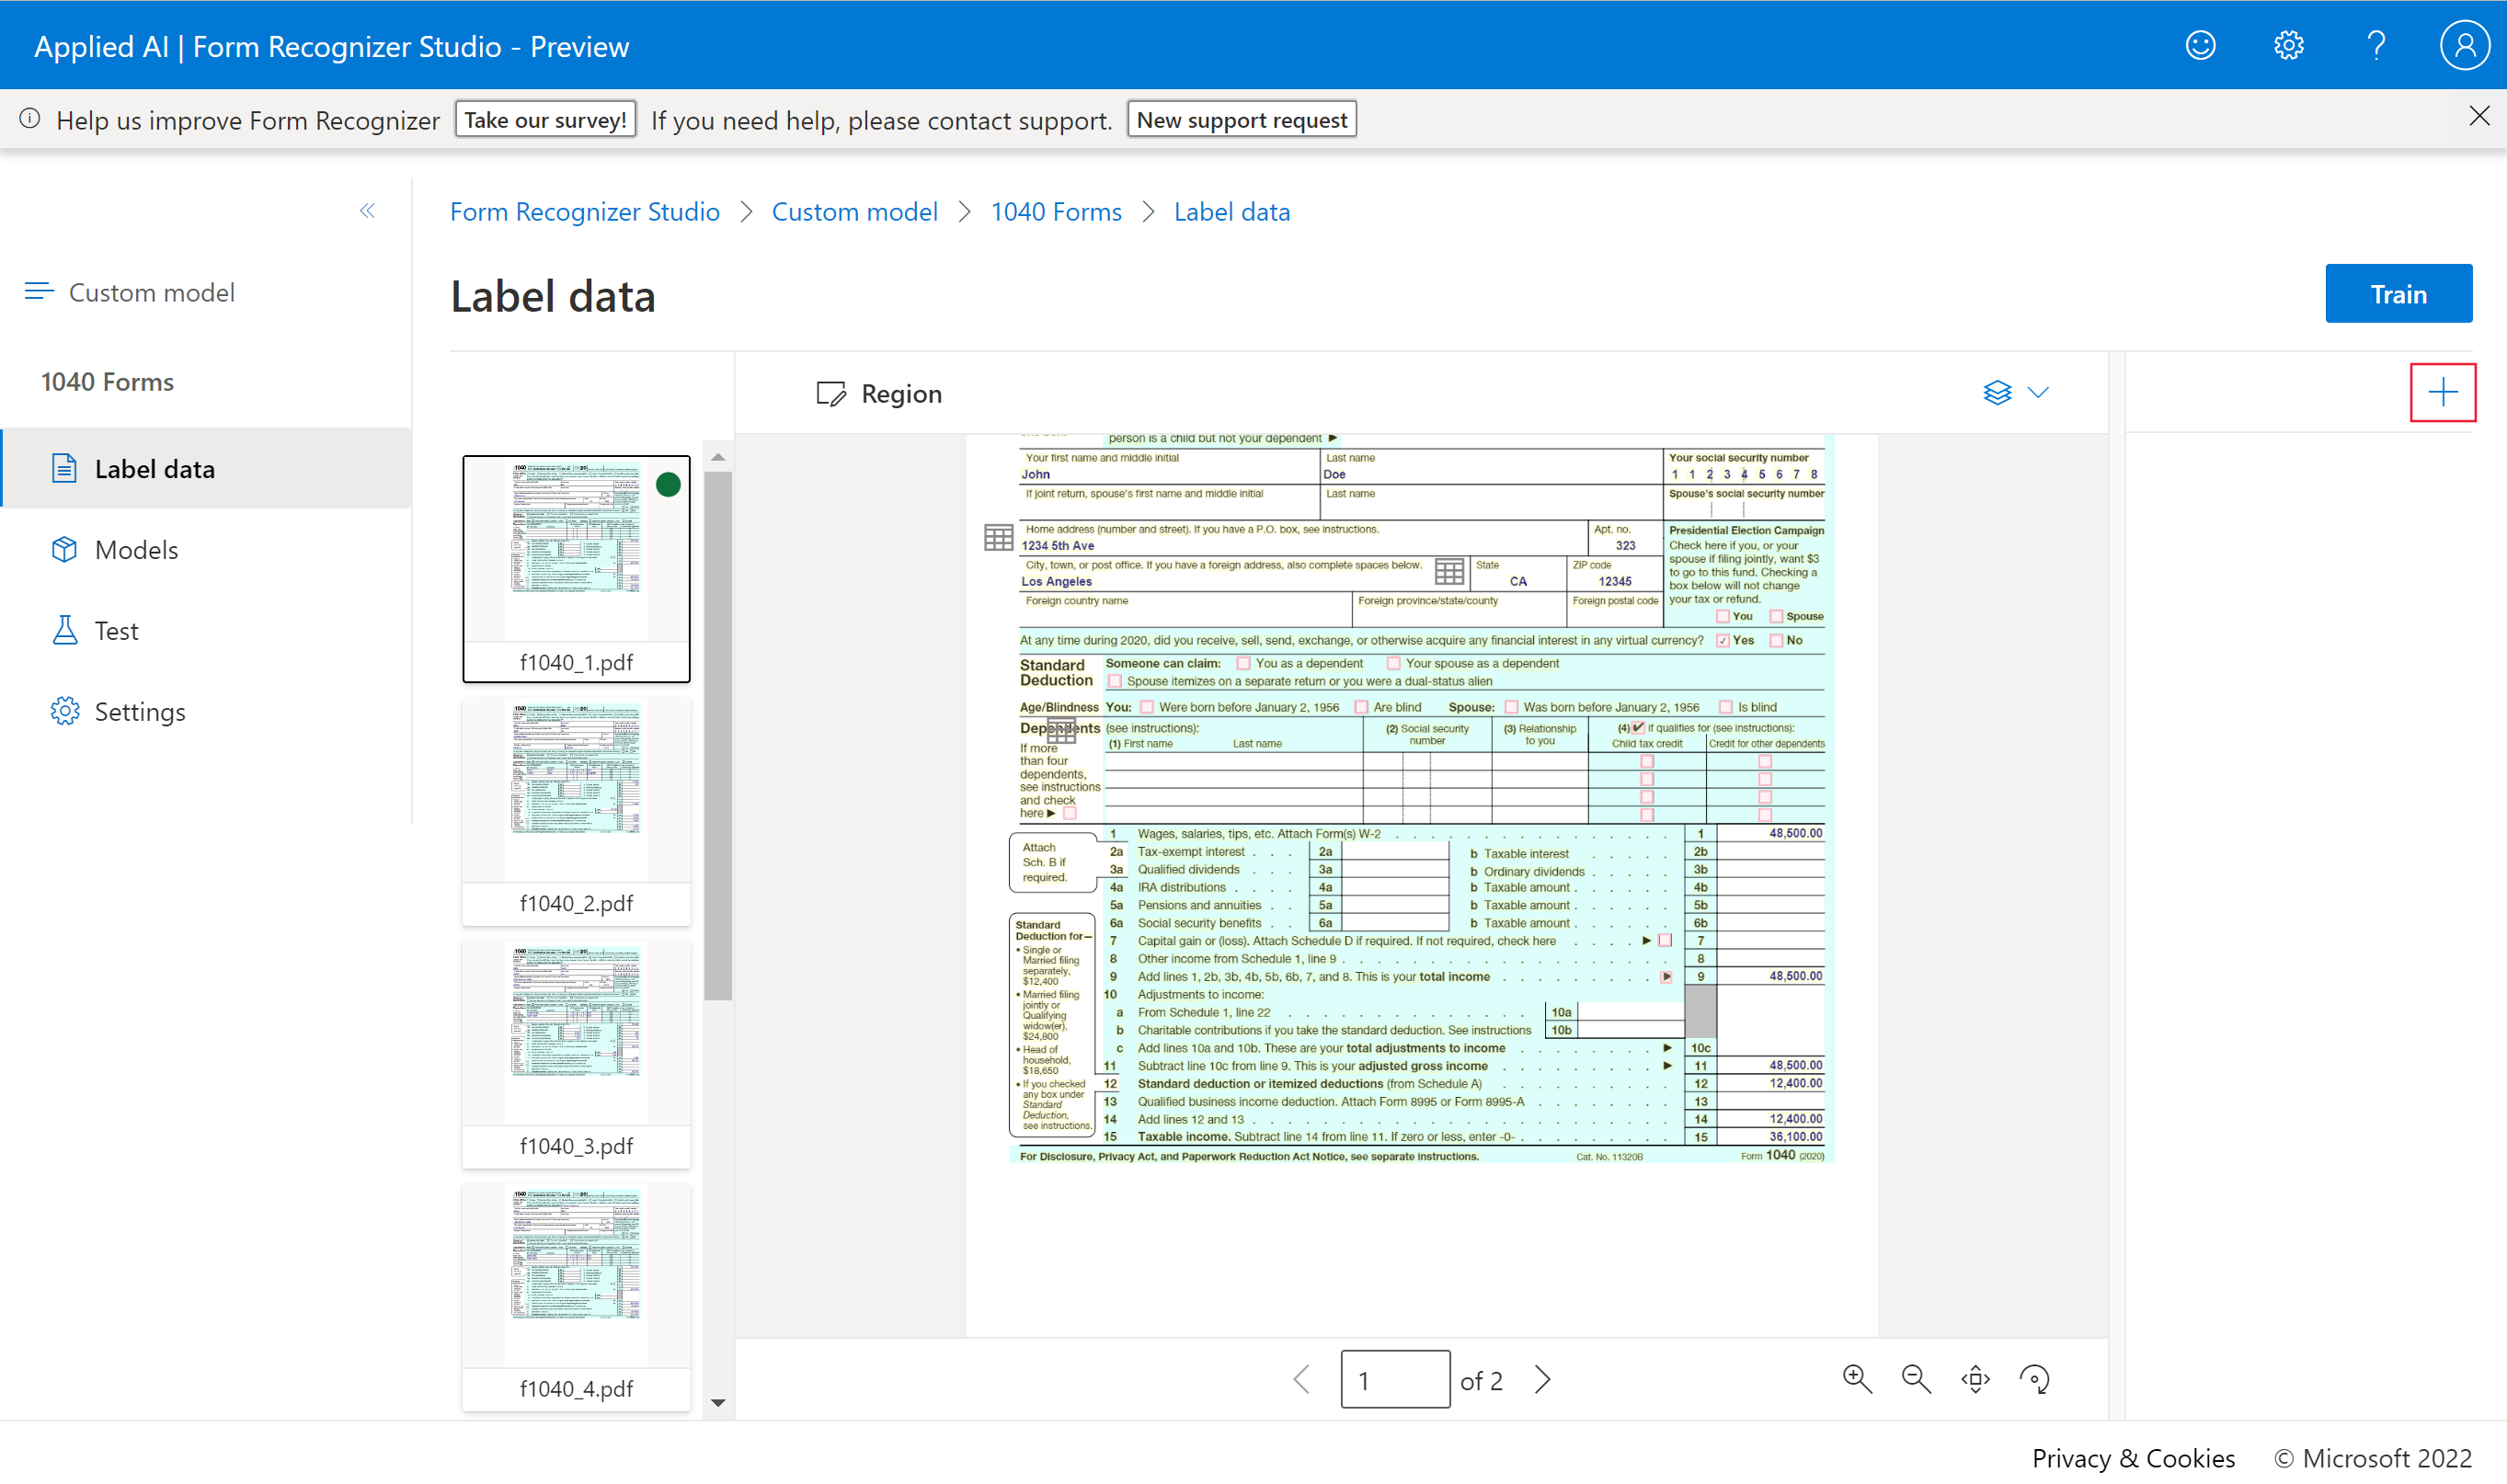Click the Label data breadcrumb link
2507x1484 pixels.
coord(1231,211)
